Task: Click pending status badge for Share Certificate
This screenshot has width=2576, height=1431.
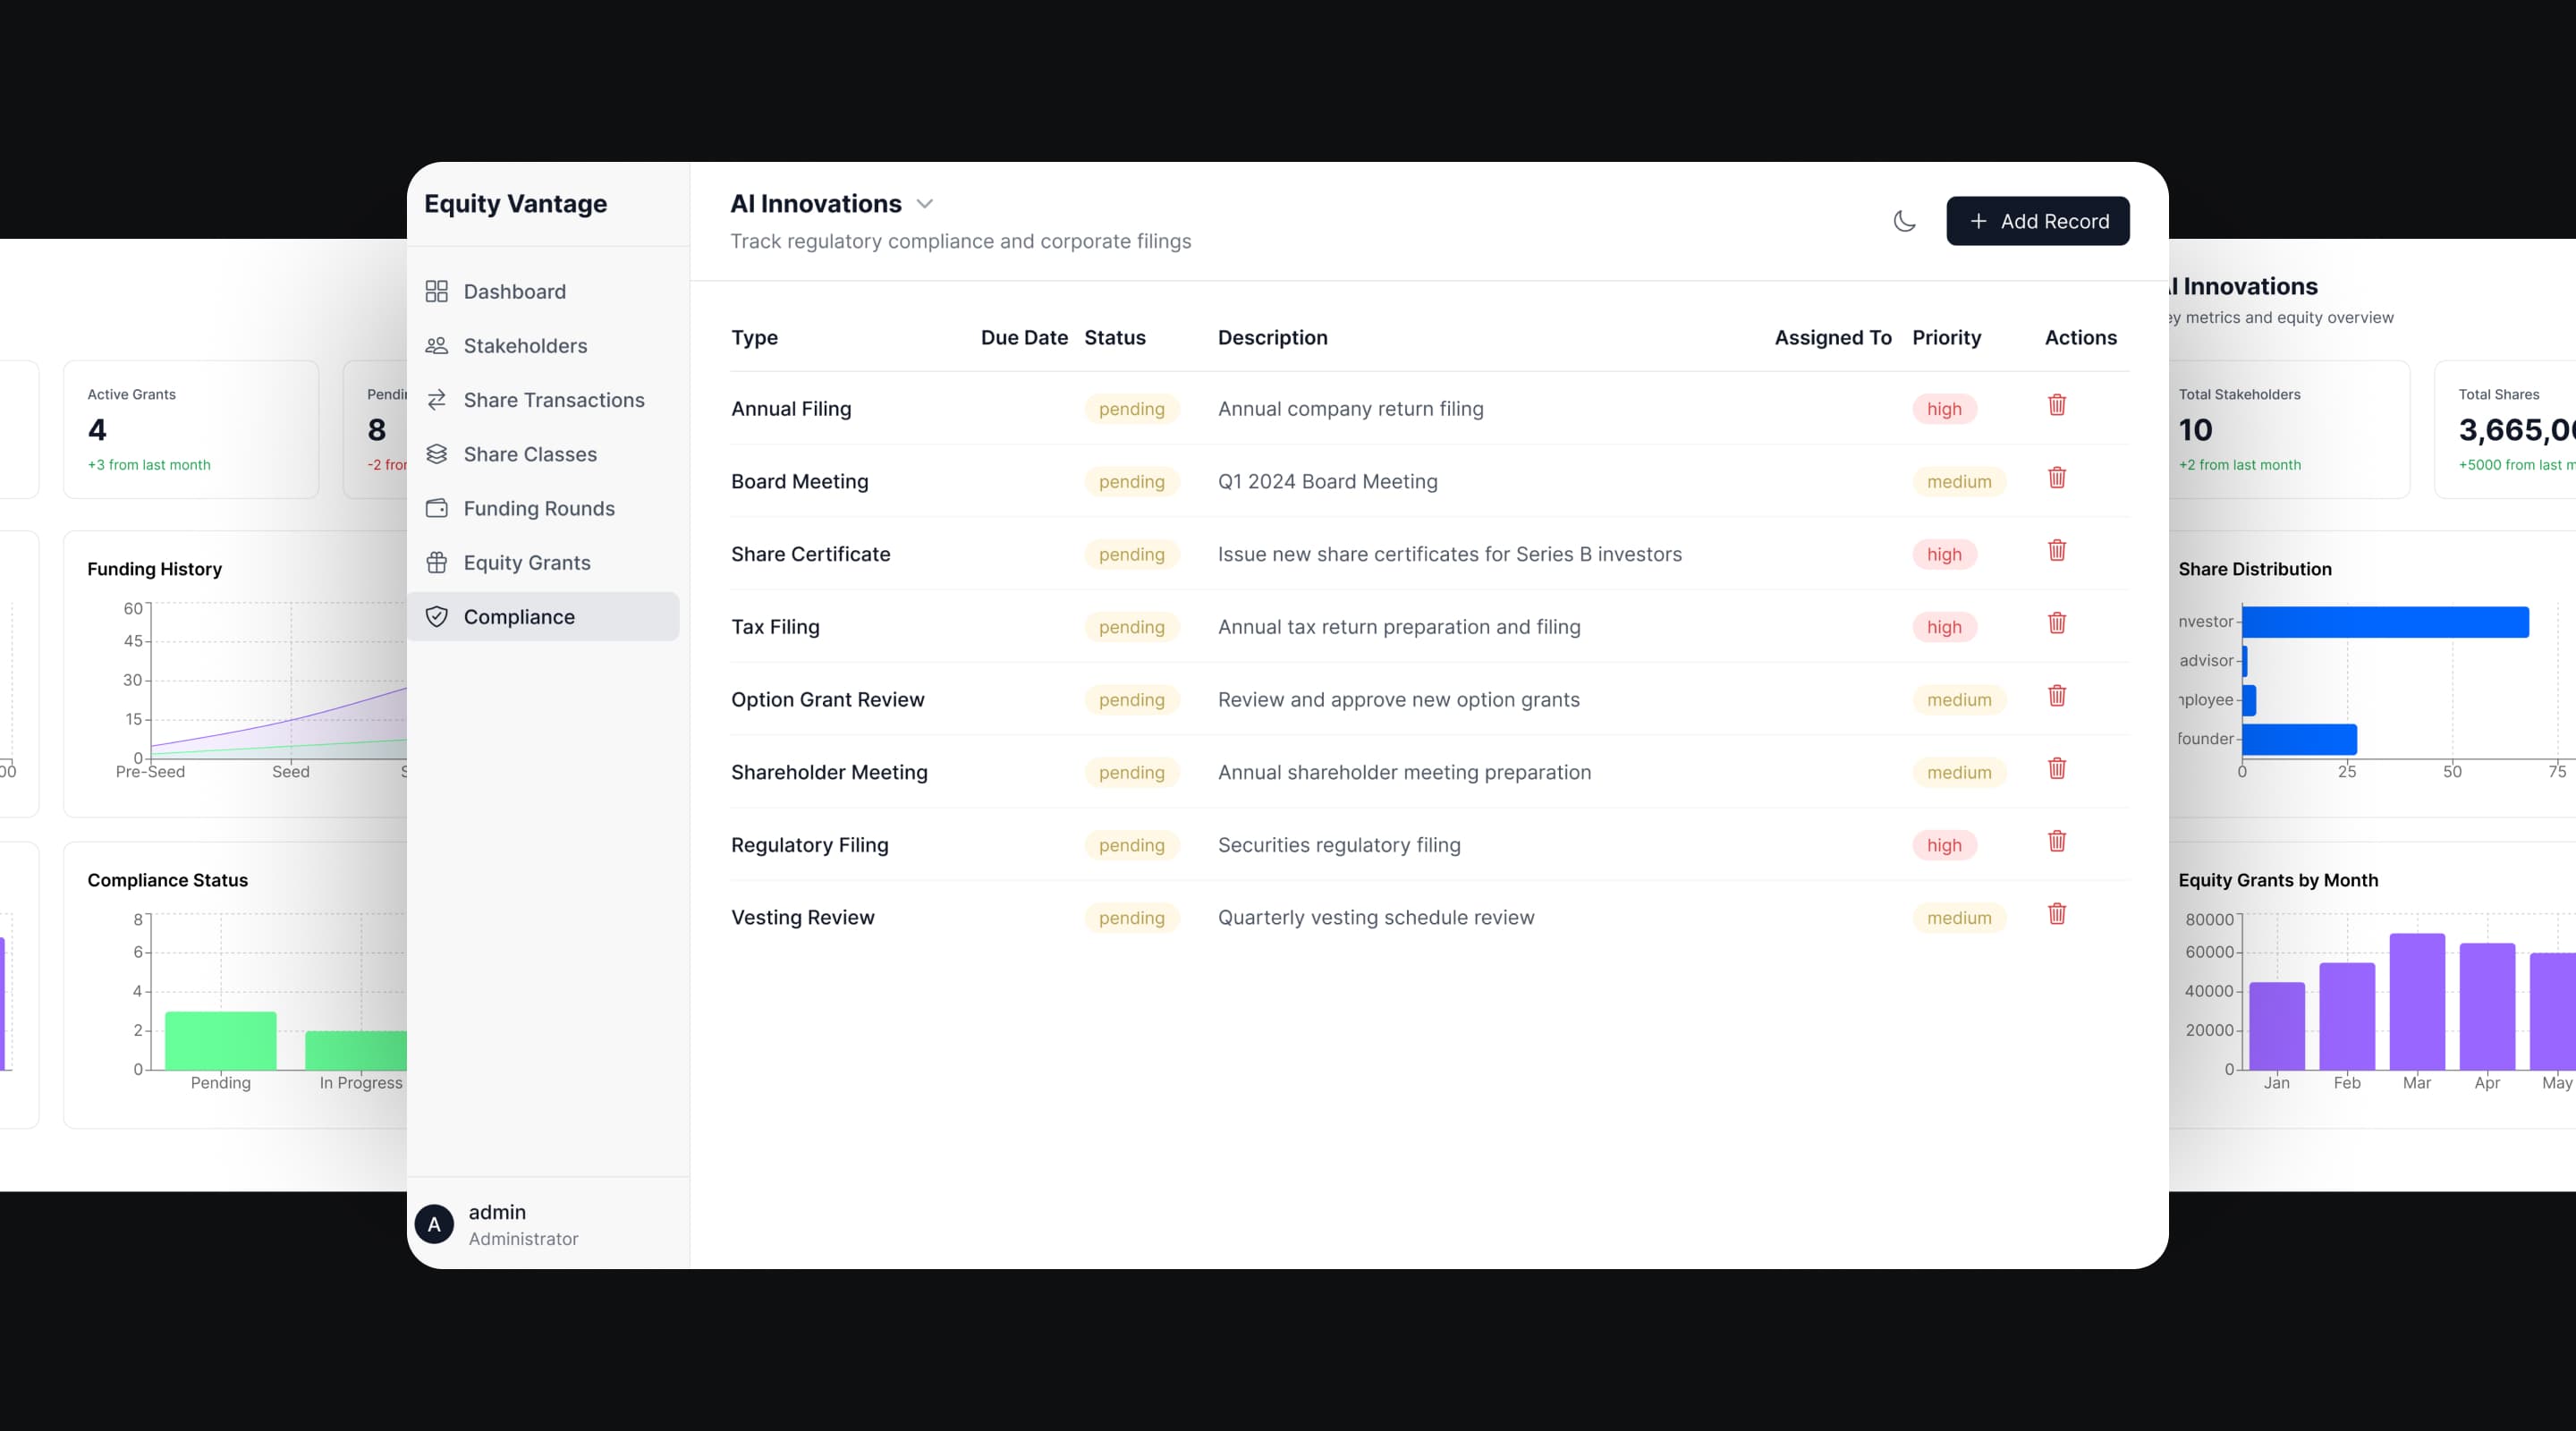Action: 1131,554
